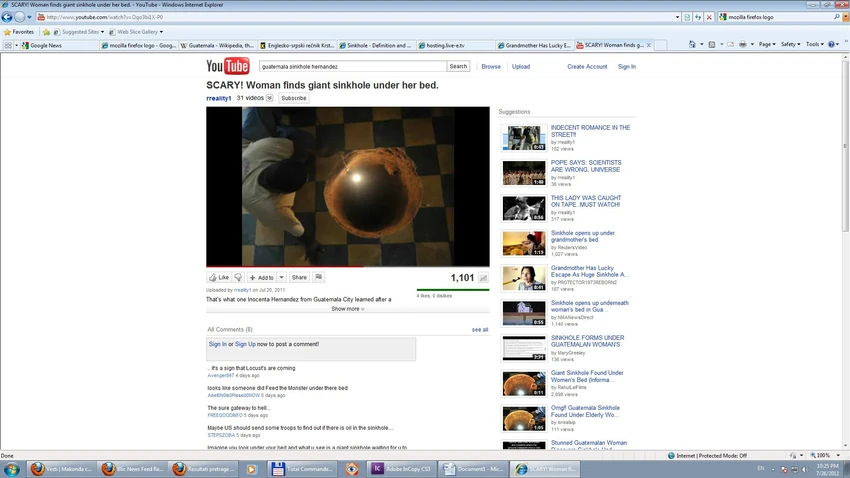
Task: Like the video
Action: pos(220,277)
